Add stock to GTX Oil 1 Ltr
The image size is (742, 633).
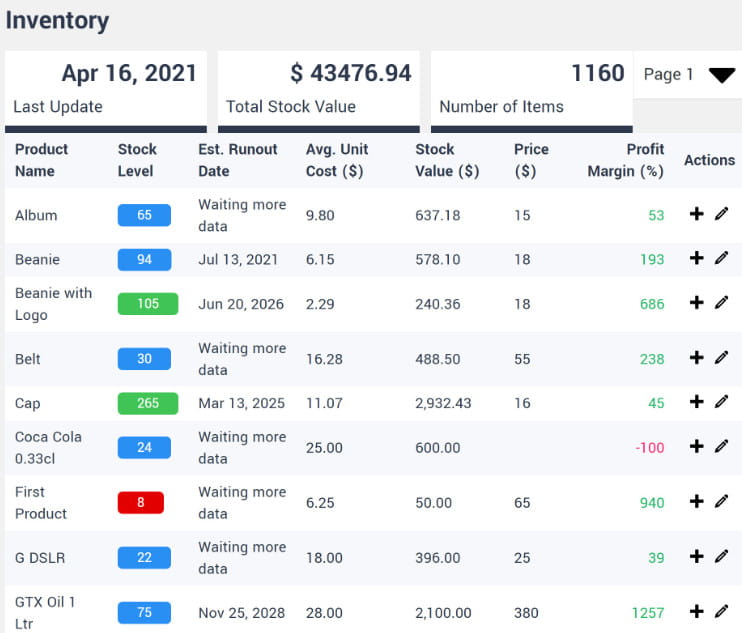point(697,611)
